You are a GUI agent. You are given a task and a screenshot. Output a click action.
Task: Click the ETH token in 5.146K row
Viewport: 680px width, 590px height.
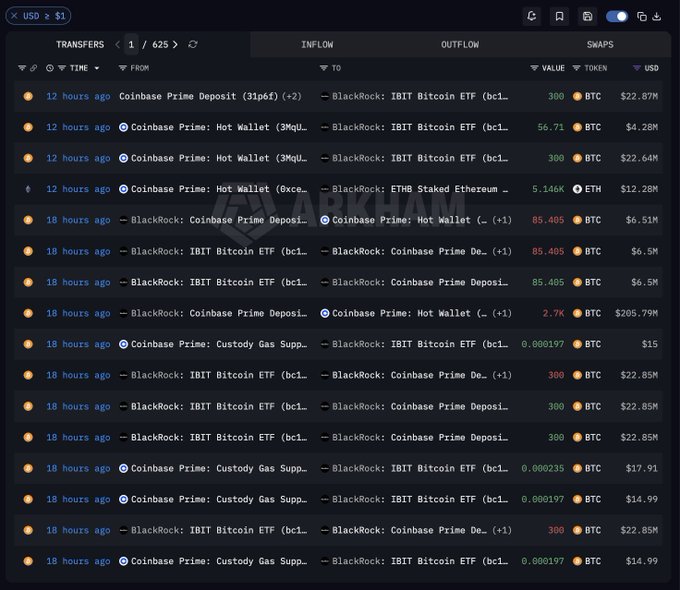point(587,189)
